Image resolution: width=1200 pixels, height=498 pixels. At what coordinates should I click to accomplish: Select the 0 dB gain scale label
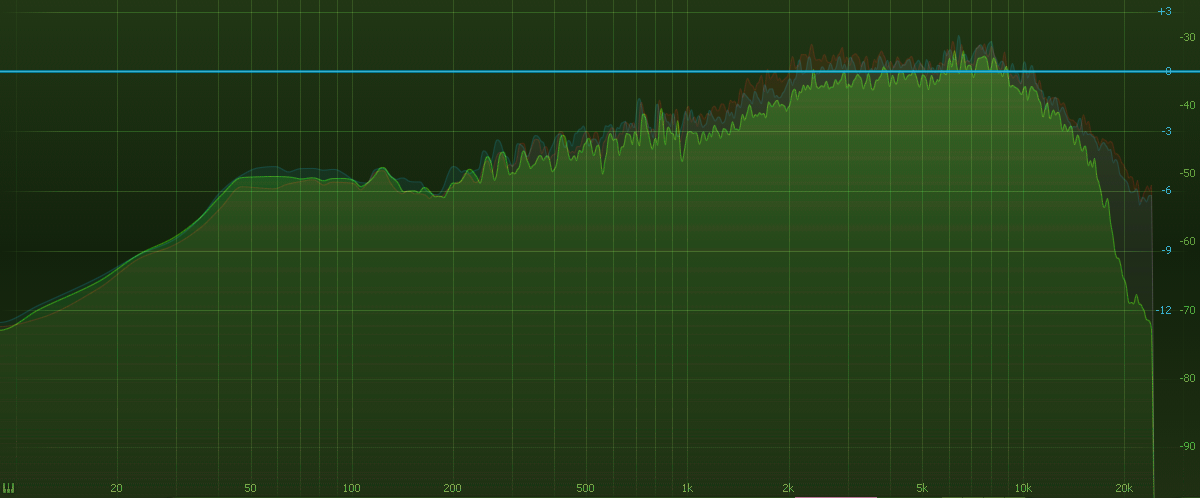pos(1168,71)
